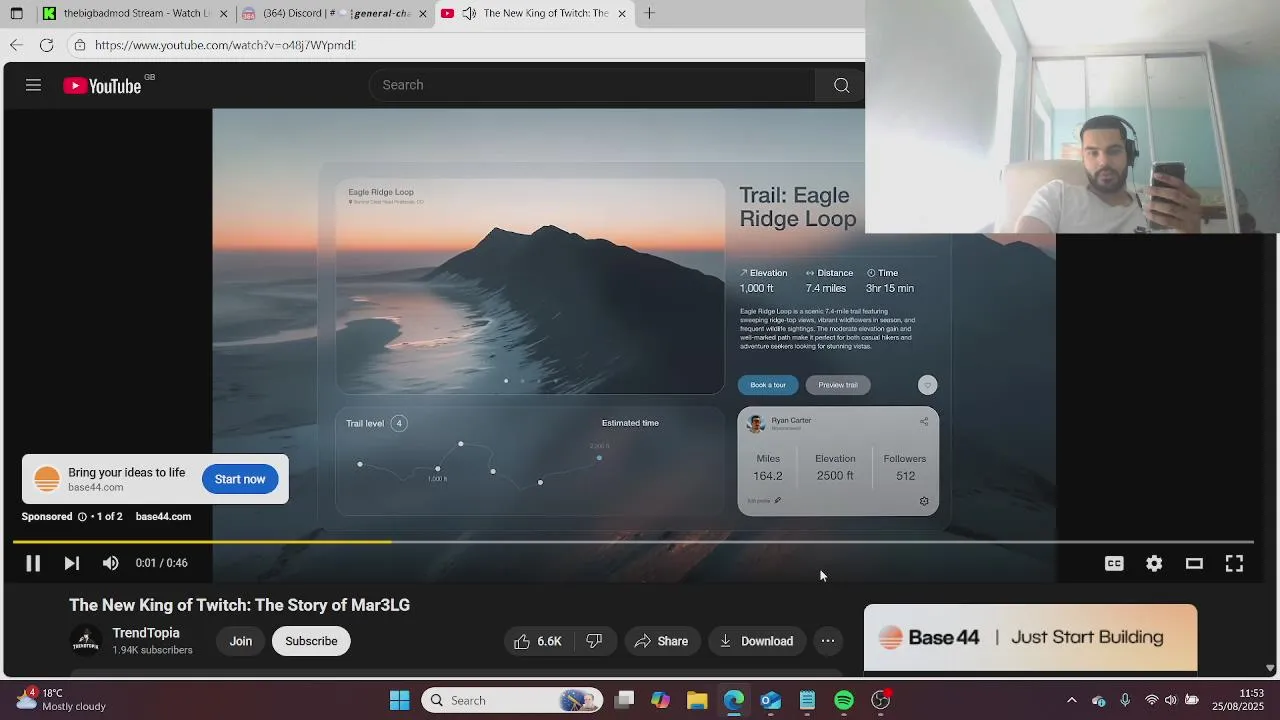Image resolution: width=1280 pixels, height=720 pixels.
Task: Subscribe to TrendTopia
Action: [311, 641]
